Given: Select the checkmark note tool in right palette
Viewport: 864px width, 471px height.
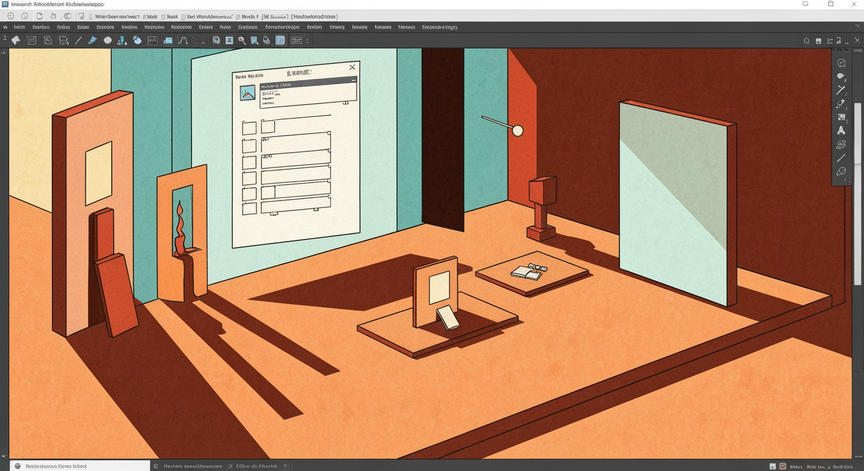Looking at the screenshot, I should pyautogui.click(x=841, y=63).
